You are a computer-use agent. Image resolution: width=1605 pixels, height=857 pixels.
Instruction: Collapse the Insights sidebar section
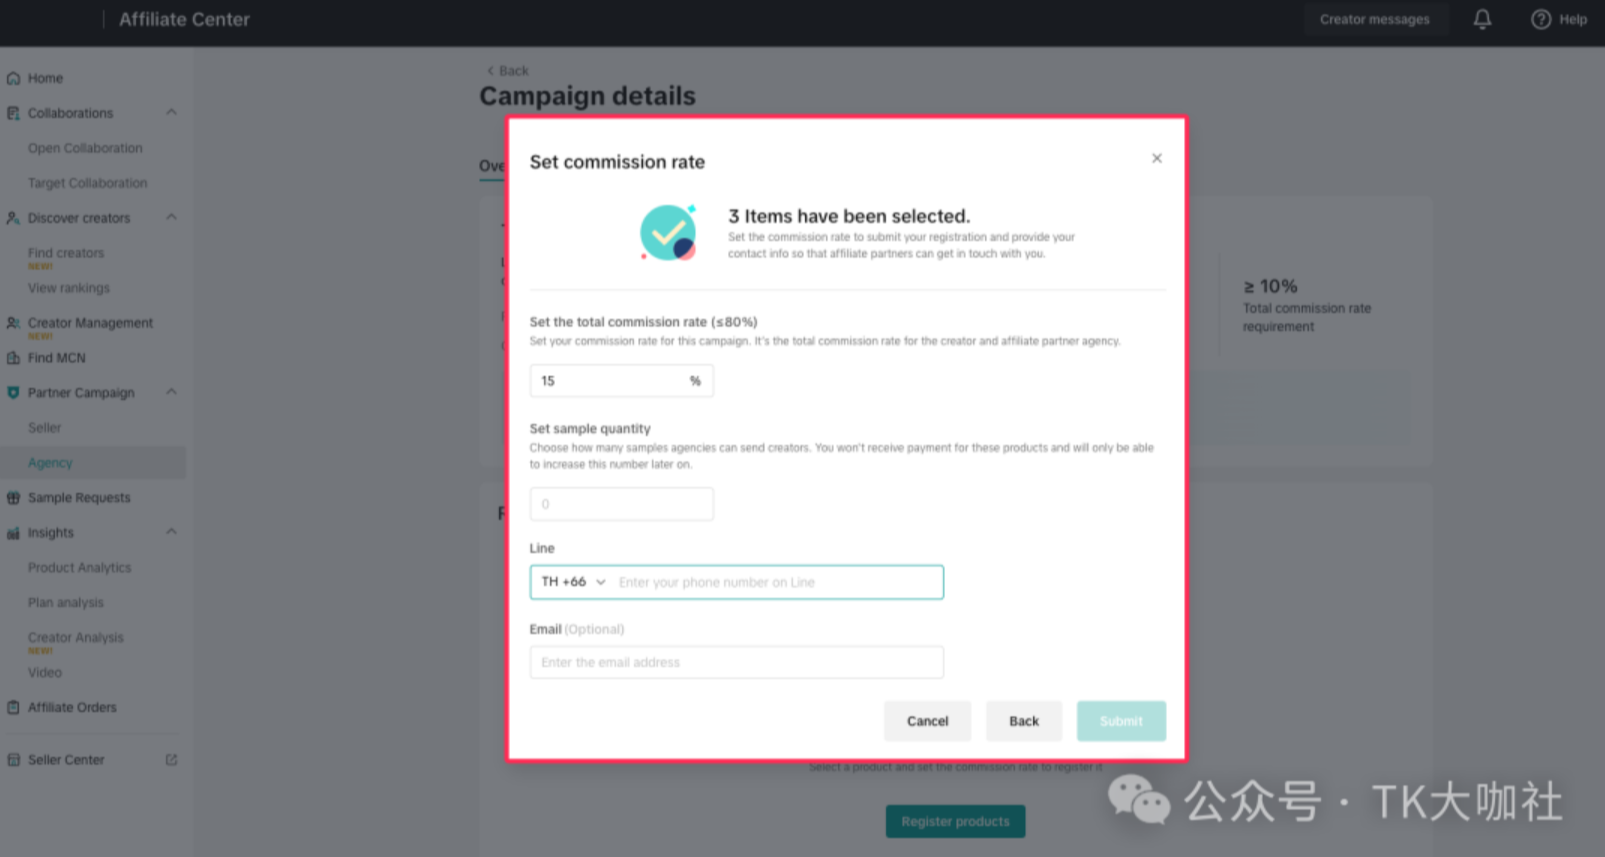(171, 532)
